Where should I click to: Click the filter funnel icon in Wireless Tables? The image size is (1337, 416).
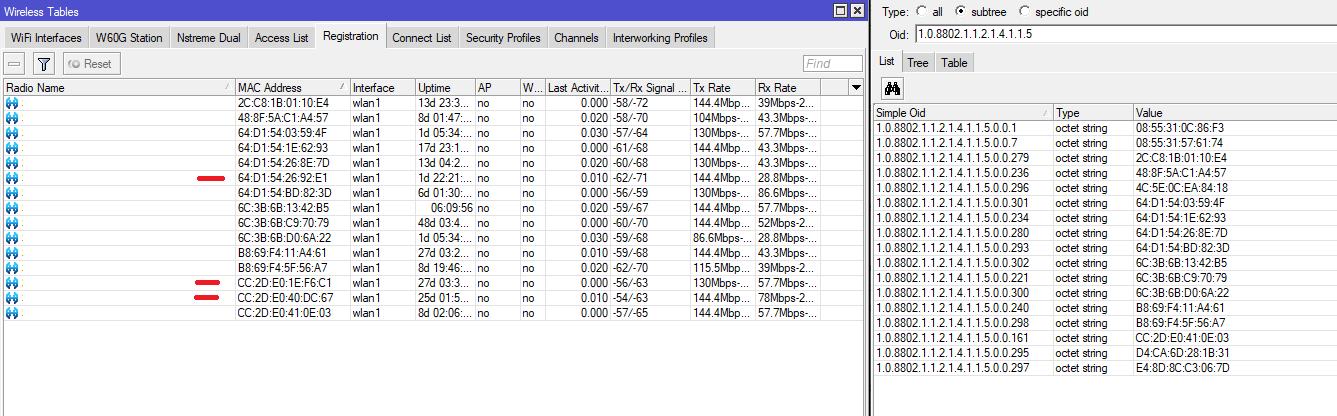pyautogui.click(x=43, y=63)
